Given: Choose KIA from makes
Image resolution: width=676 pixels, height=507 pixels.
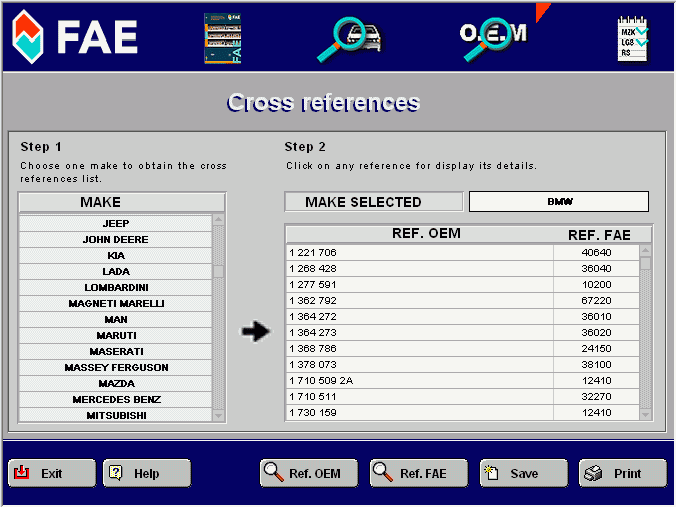Looking at the screenshot, I should pos(116,255).
